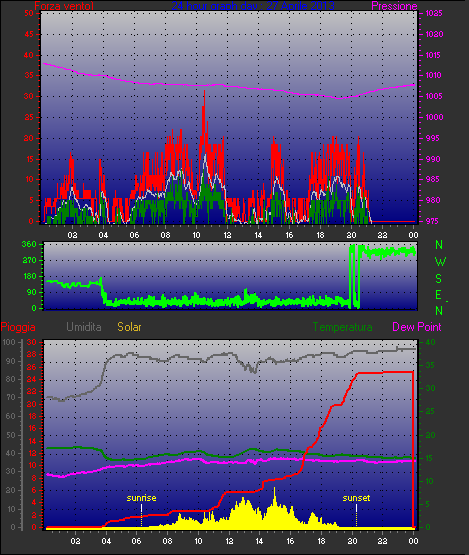The width and height of the screenshot is (469, 555).
Task: Select the "Dew Point" legend label
Action: click(417, 327)
